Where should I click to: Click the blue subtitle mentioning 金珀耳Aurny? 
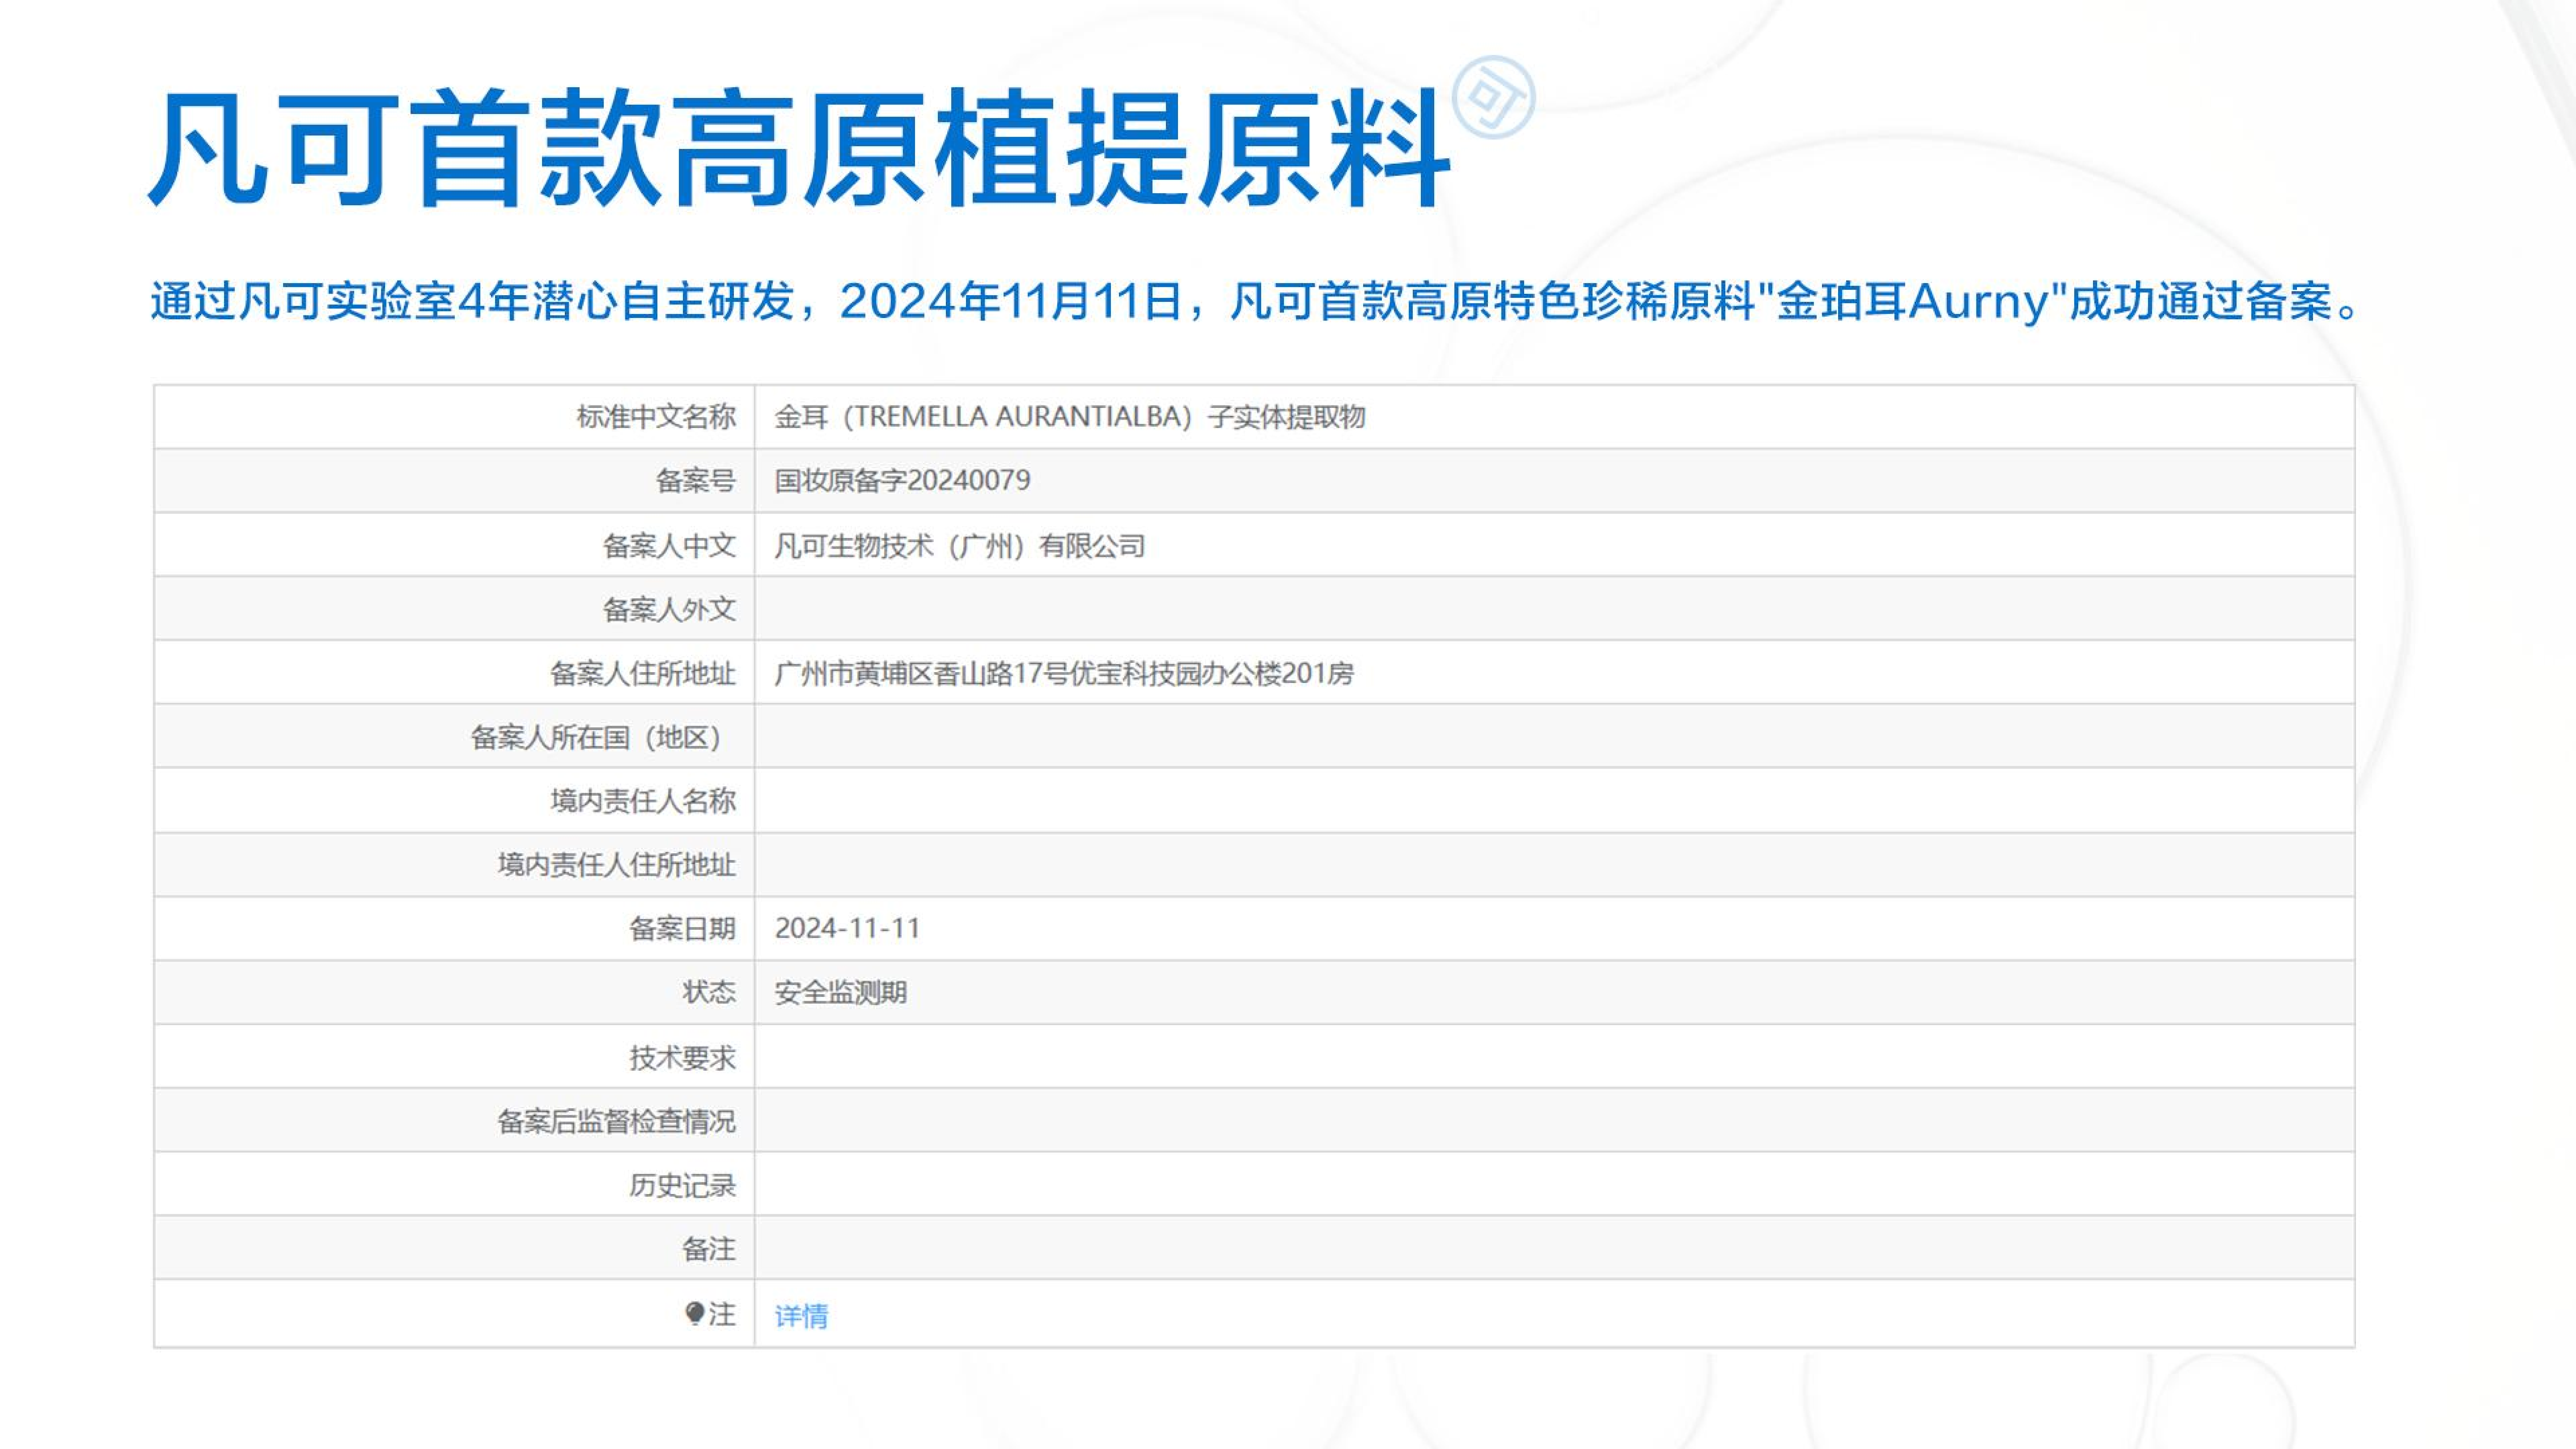tap(1255, 301)
